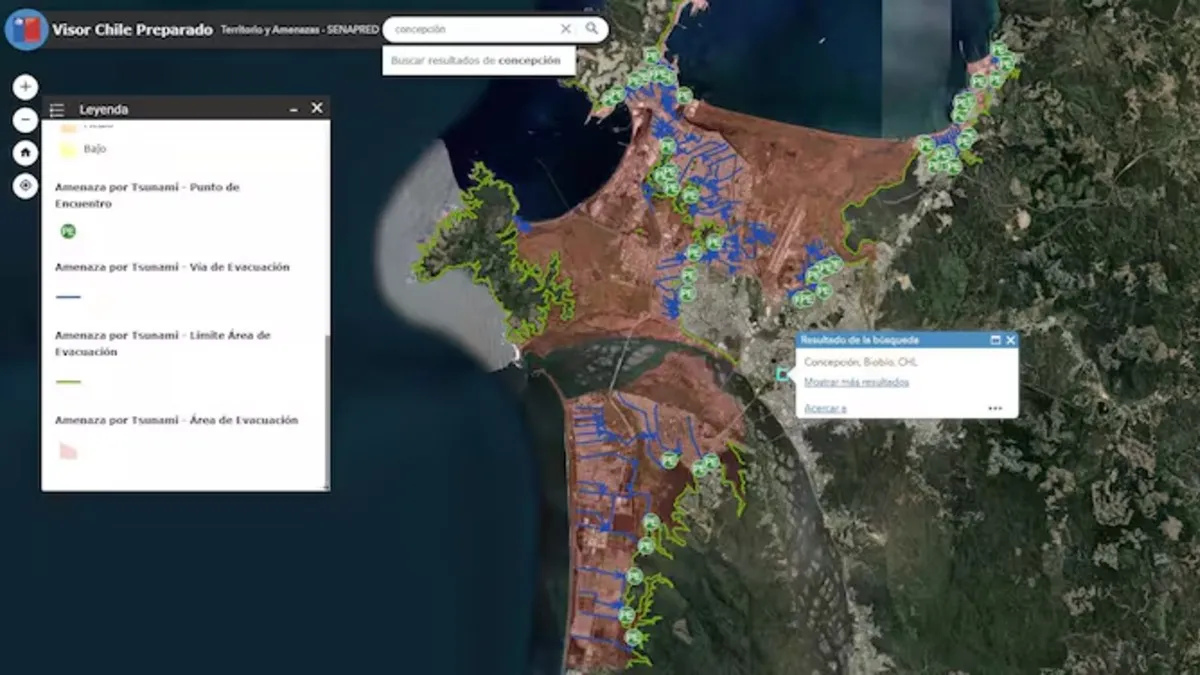
Task: Dock the Resultado de la búsqueda popup
Action: 994,339
